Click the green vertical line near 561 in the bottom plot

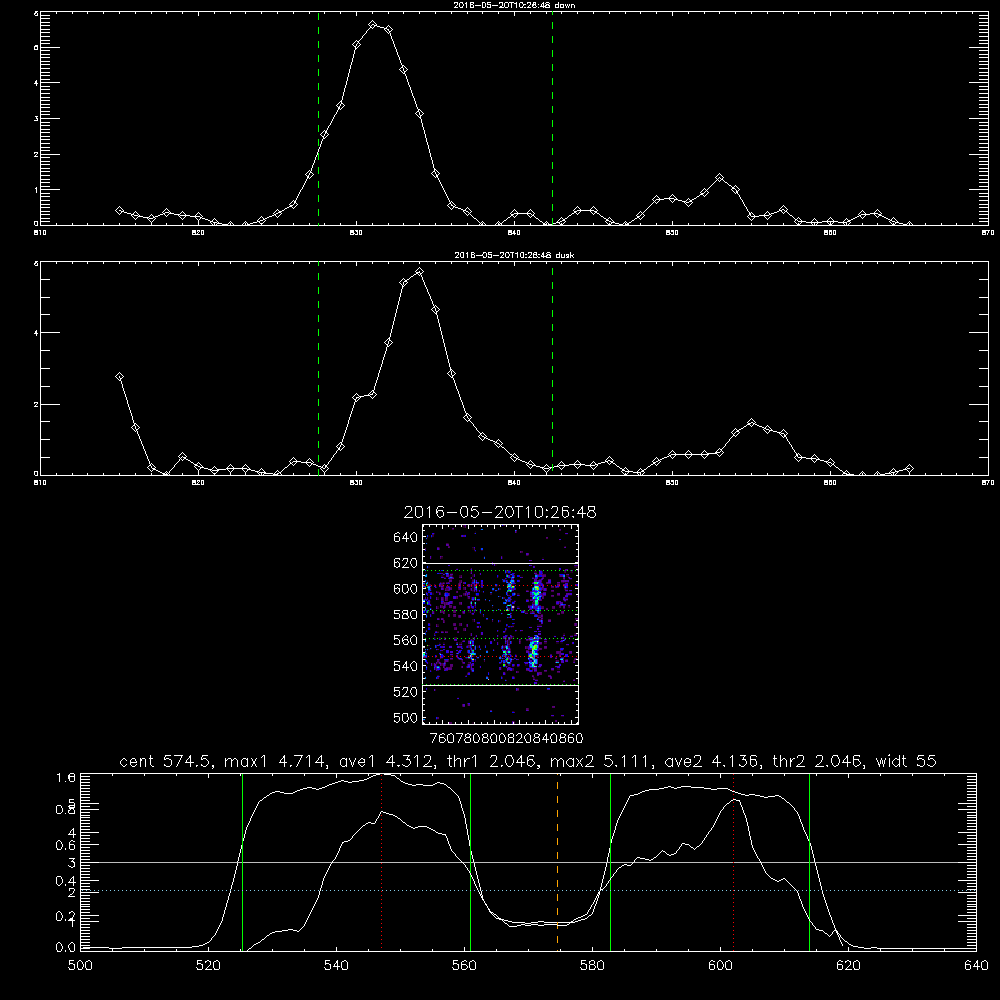[471, 861]
